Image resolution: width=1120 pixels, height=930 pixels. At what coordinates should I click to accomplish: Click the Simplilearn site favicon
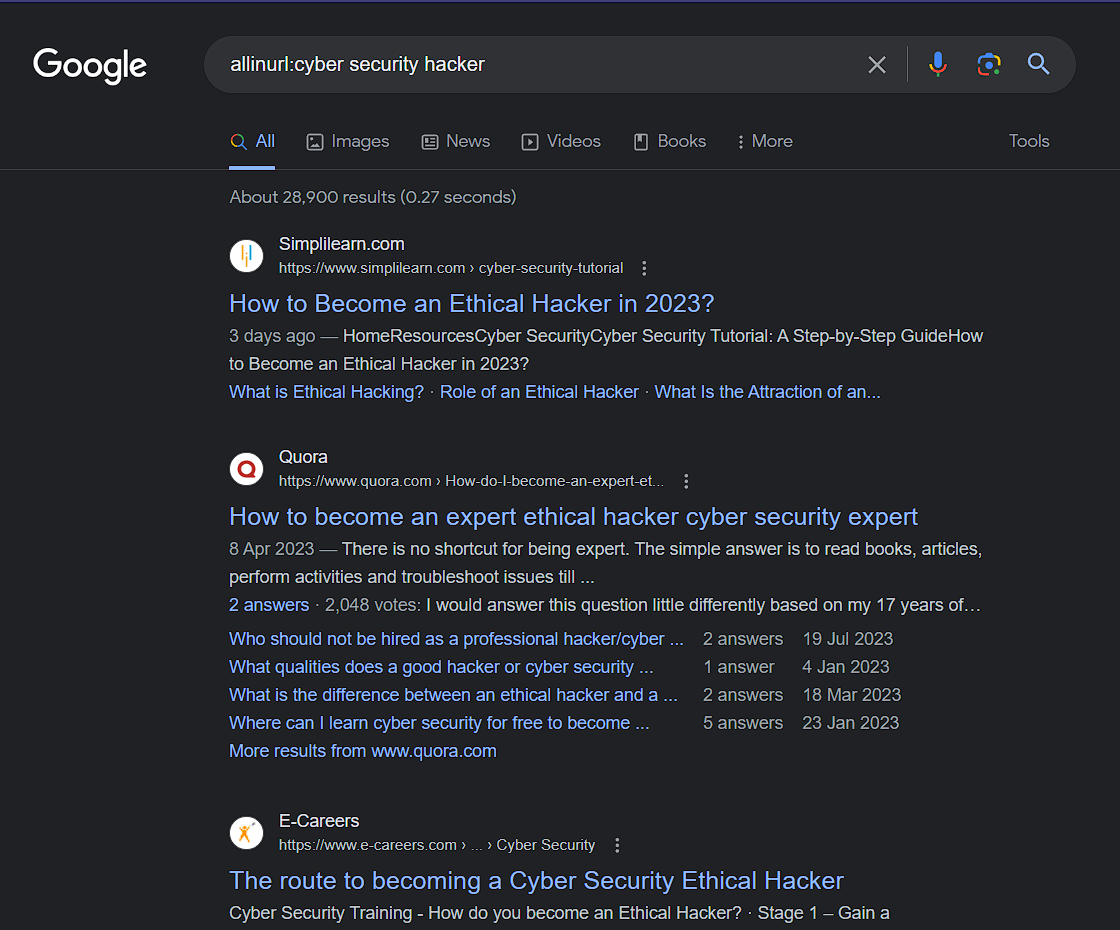point(246,256)
